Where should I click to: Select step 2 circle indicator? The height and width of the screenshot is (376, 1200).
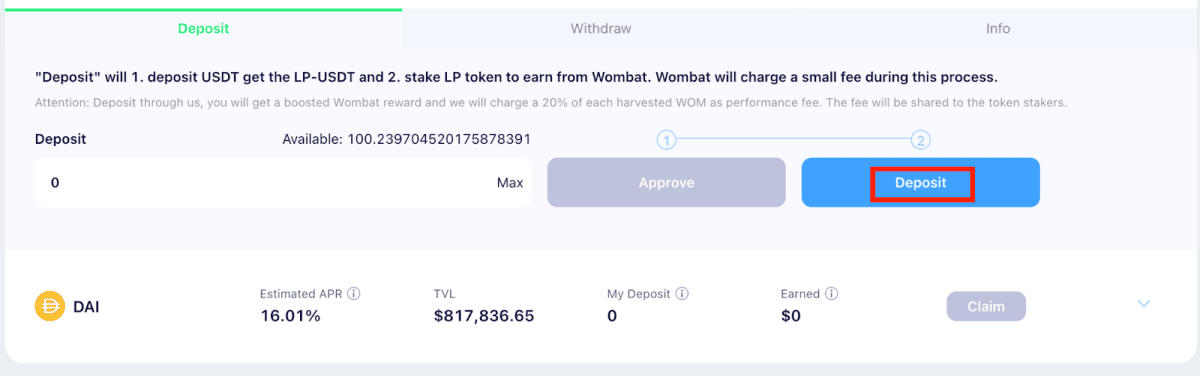(921, 140)
